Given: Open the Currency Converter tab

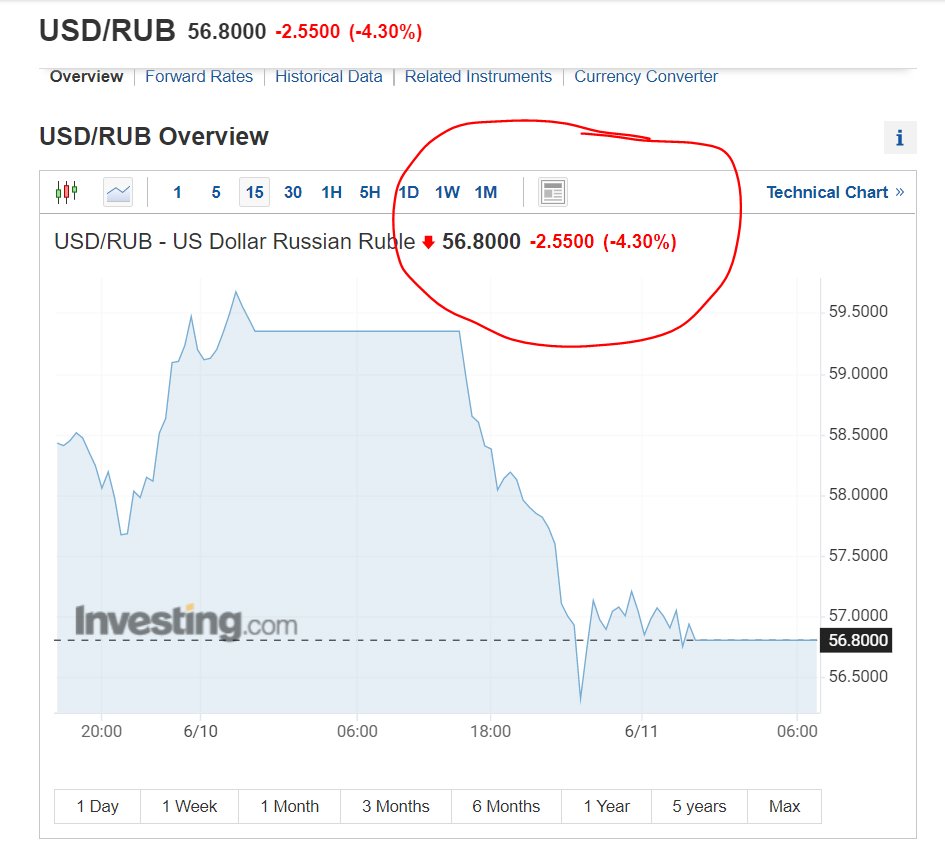Looking at the screenshot, I should point(645,77).
